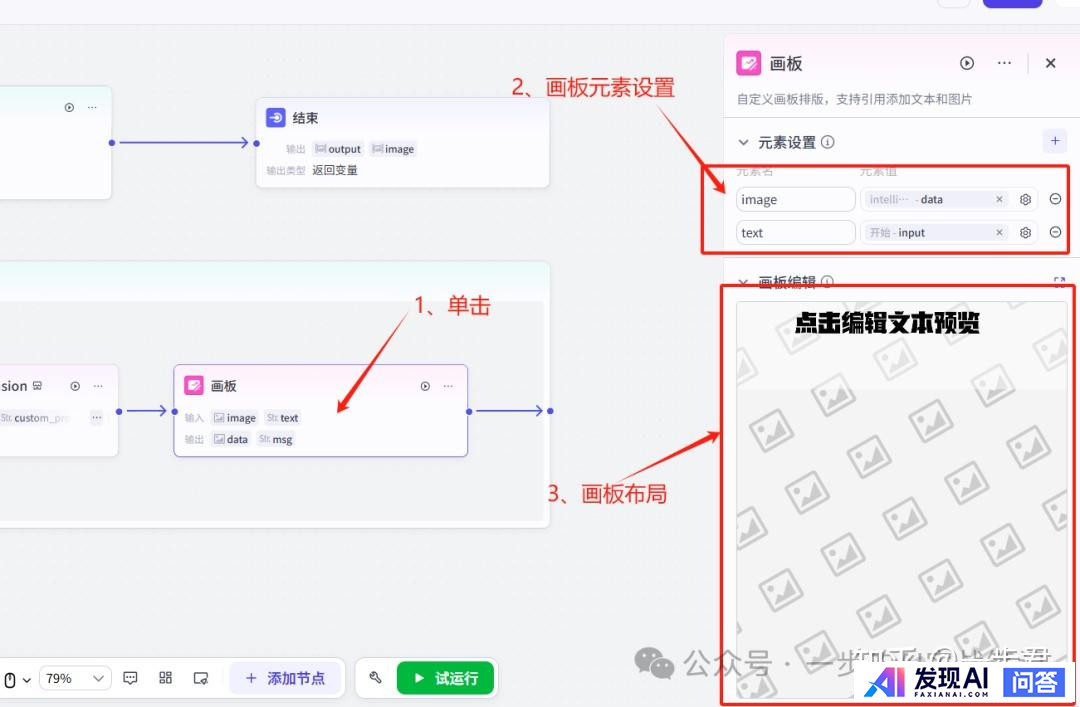Collapse the 元素设置 section

(x=743, y=143)
